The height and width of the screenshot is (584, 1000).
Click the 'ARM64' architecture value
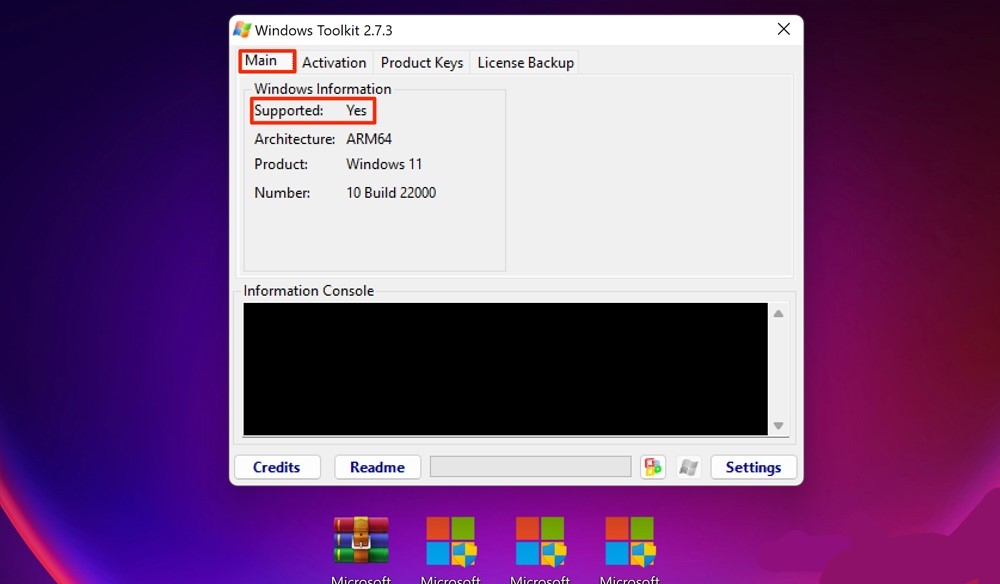click(369, 139)
